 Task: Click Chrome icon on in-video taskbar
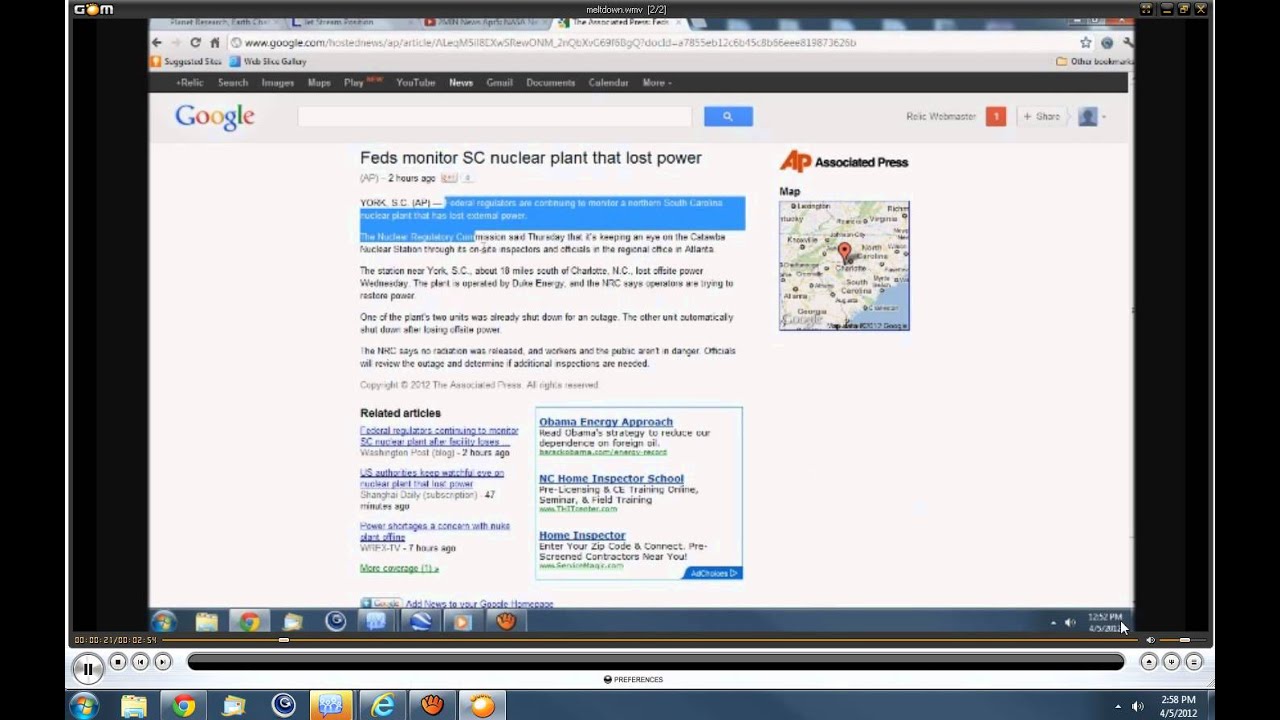point(249,622)
